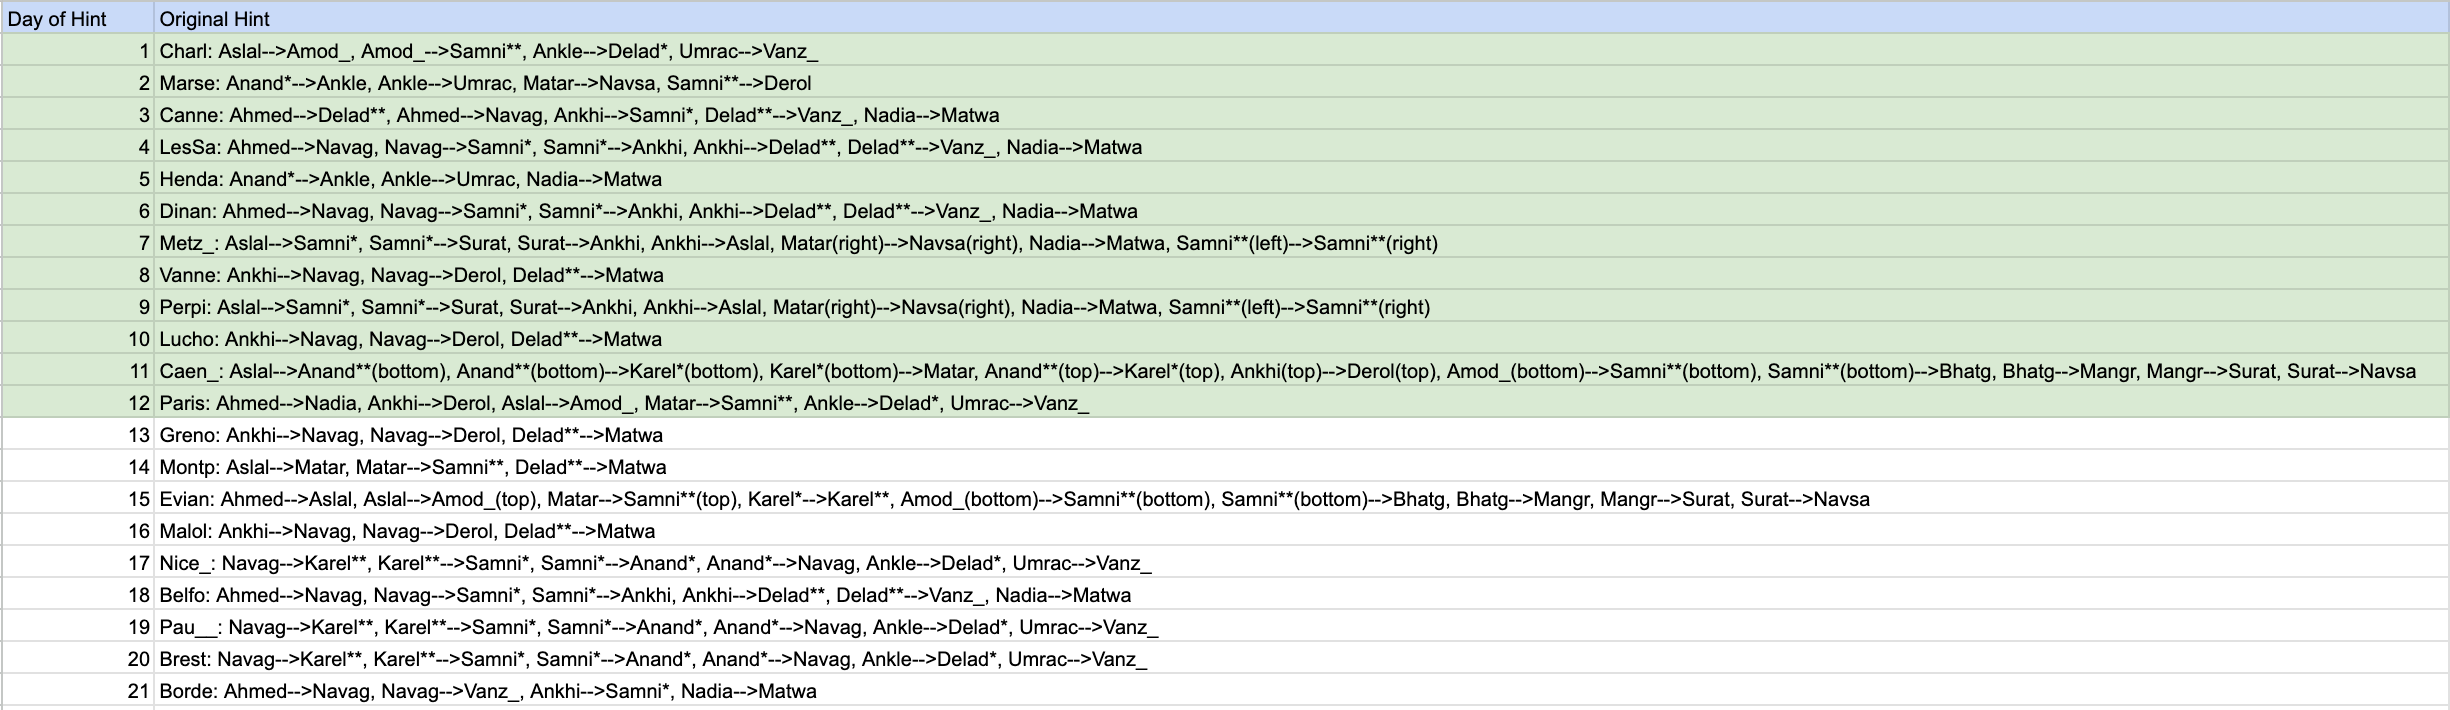Click the hint cell starting with "Metz_:"
The width and height of the screenshot is (2450, 710).
click(1302, 242)
